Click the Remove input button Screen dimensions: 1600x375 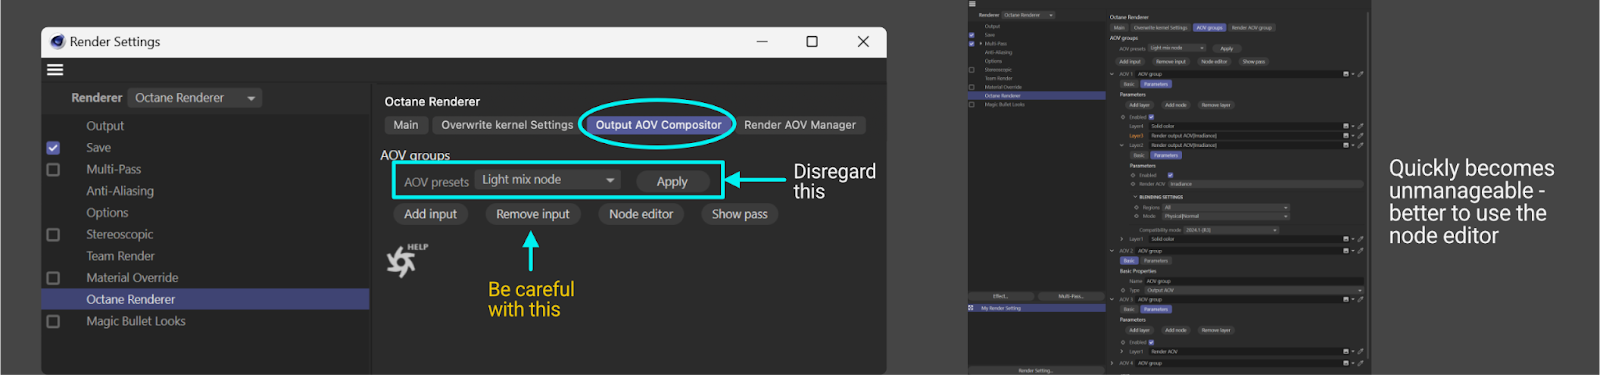533,214
